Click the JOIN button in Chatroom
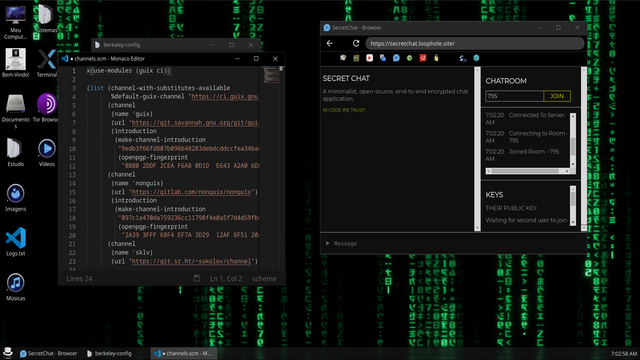Viewport: 640px width, 360px height. tap(557, 96)
